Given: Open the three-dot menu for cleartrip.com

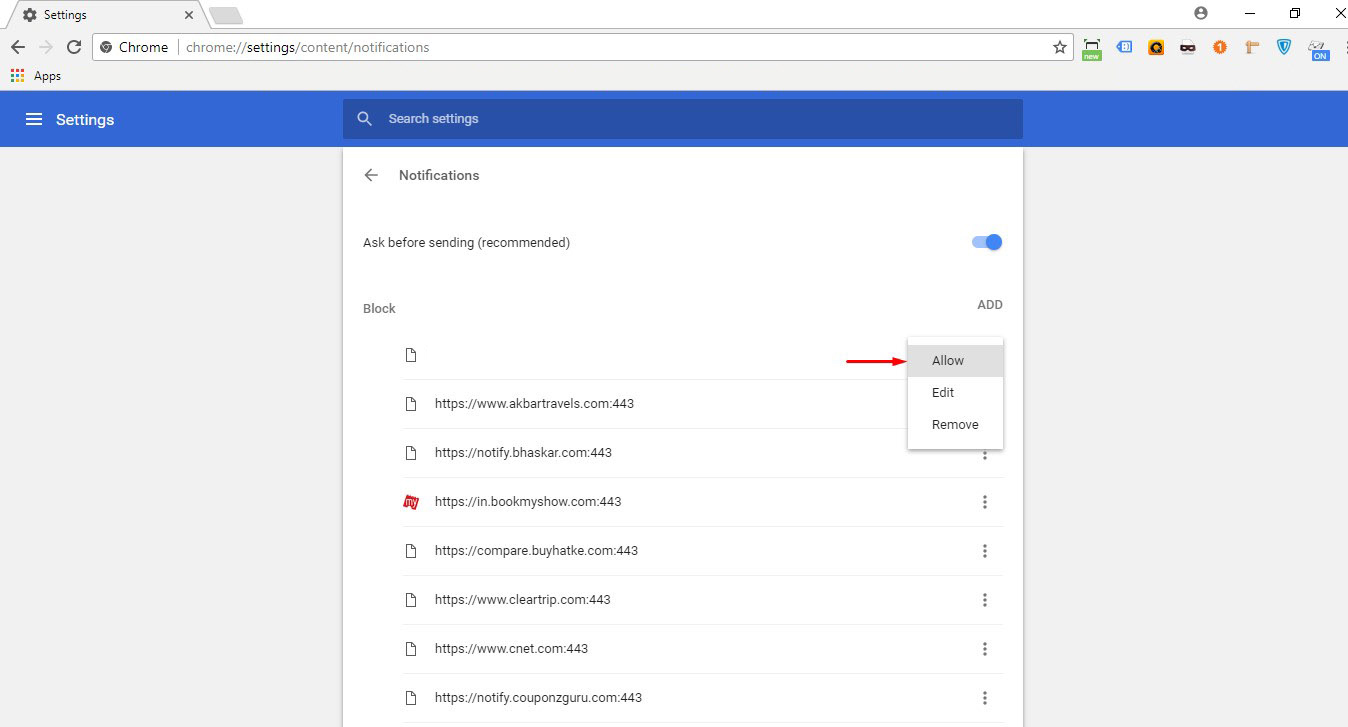Looking at the screenshot, I should pyautogui.click(x=985, y=599).
